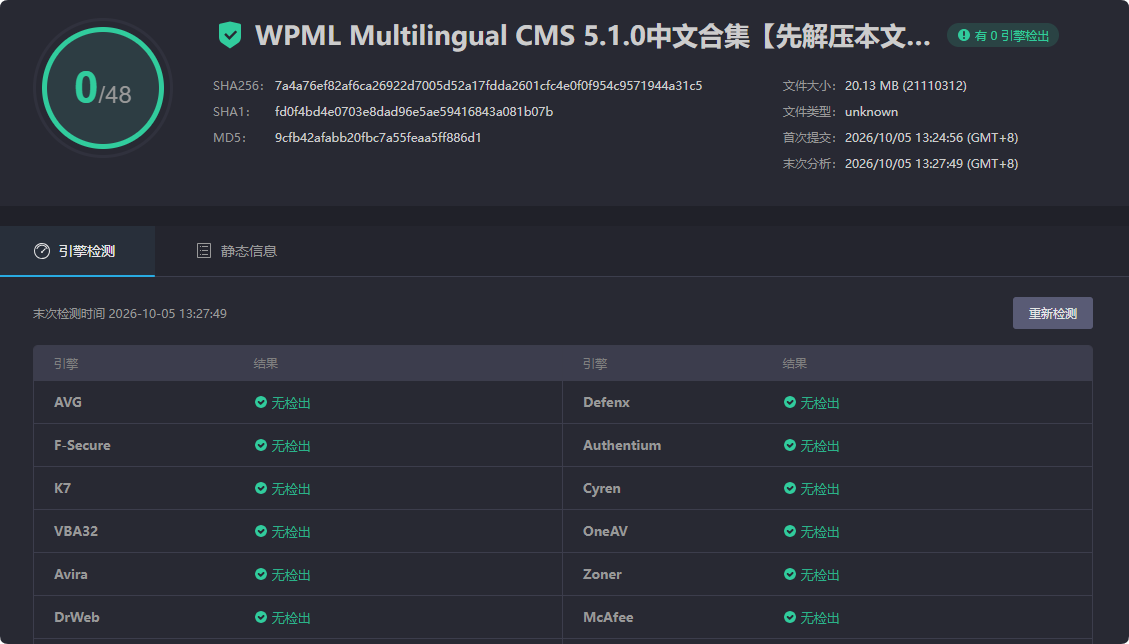The height and width of the screenshot is (644, 1129).
Task: Click the green check icon in the Avira row
Action: click(261, 574)
